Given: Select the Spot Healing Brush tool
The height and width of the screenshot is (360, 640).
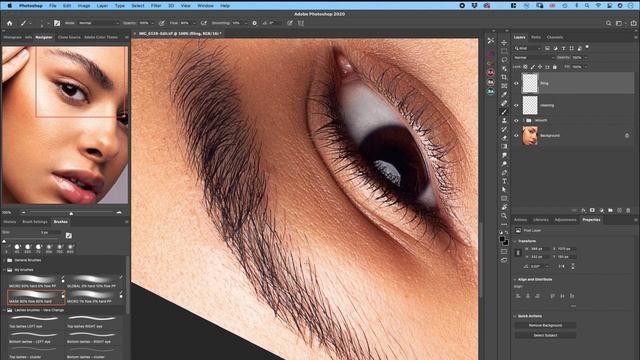Looking at the screenshot, I should (x=504, y=103).
